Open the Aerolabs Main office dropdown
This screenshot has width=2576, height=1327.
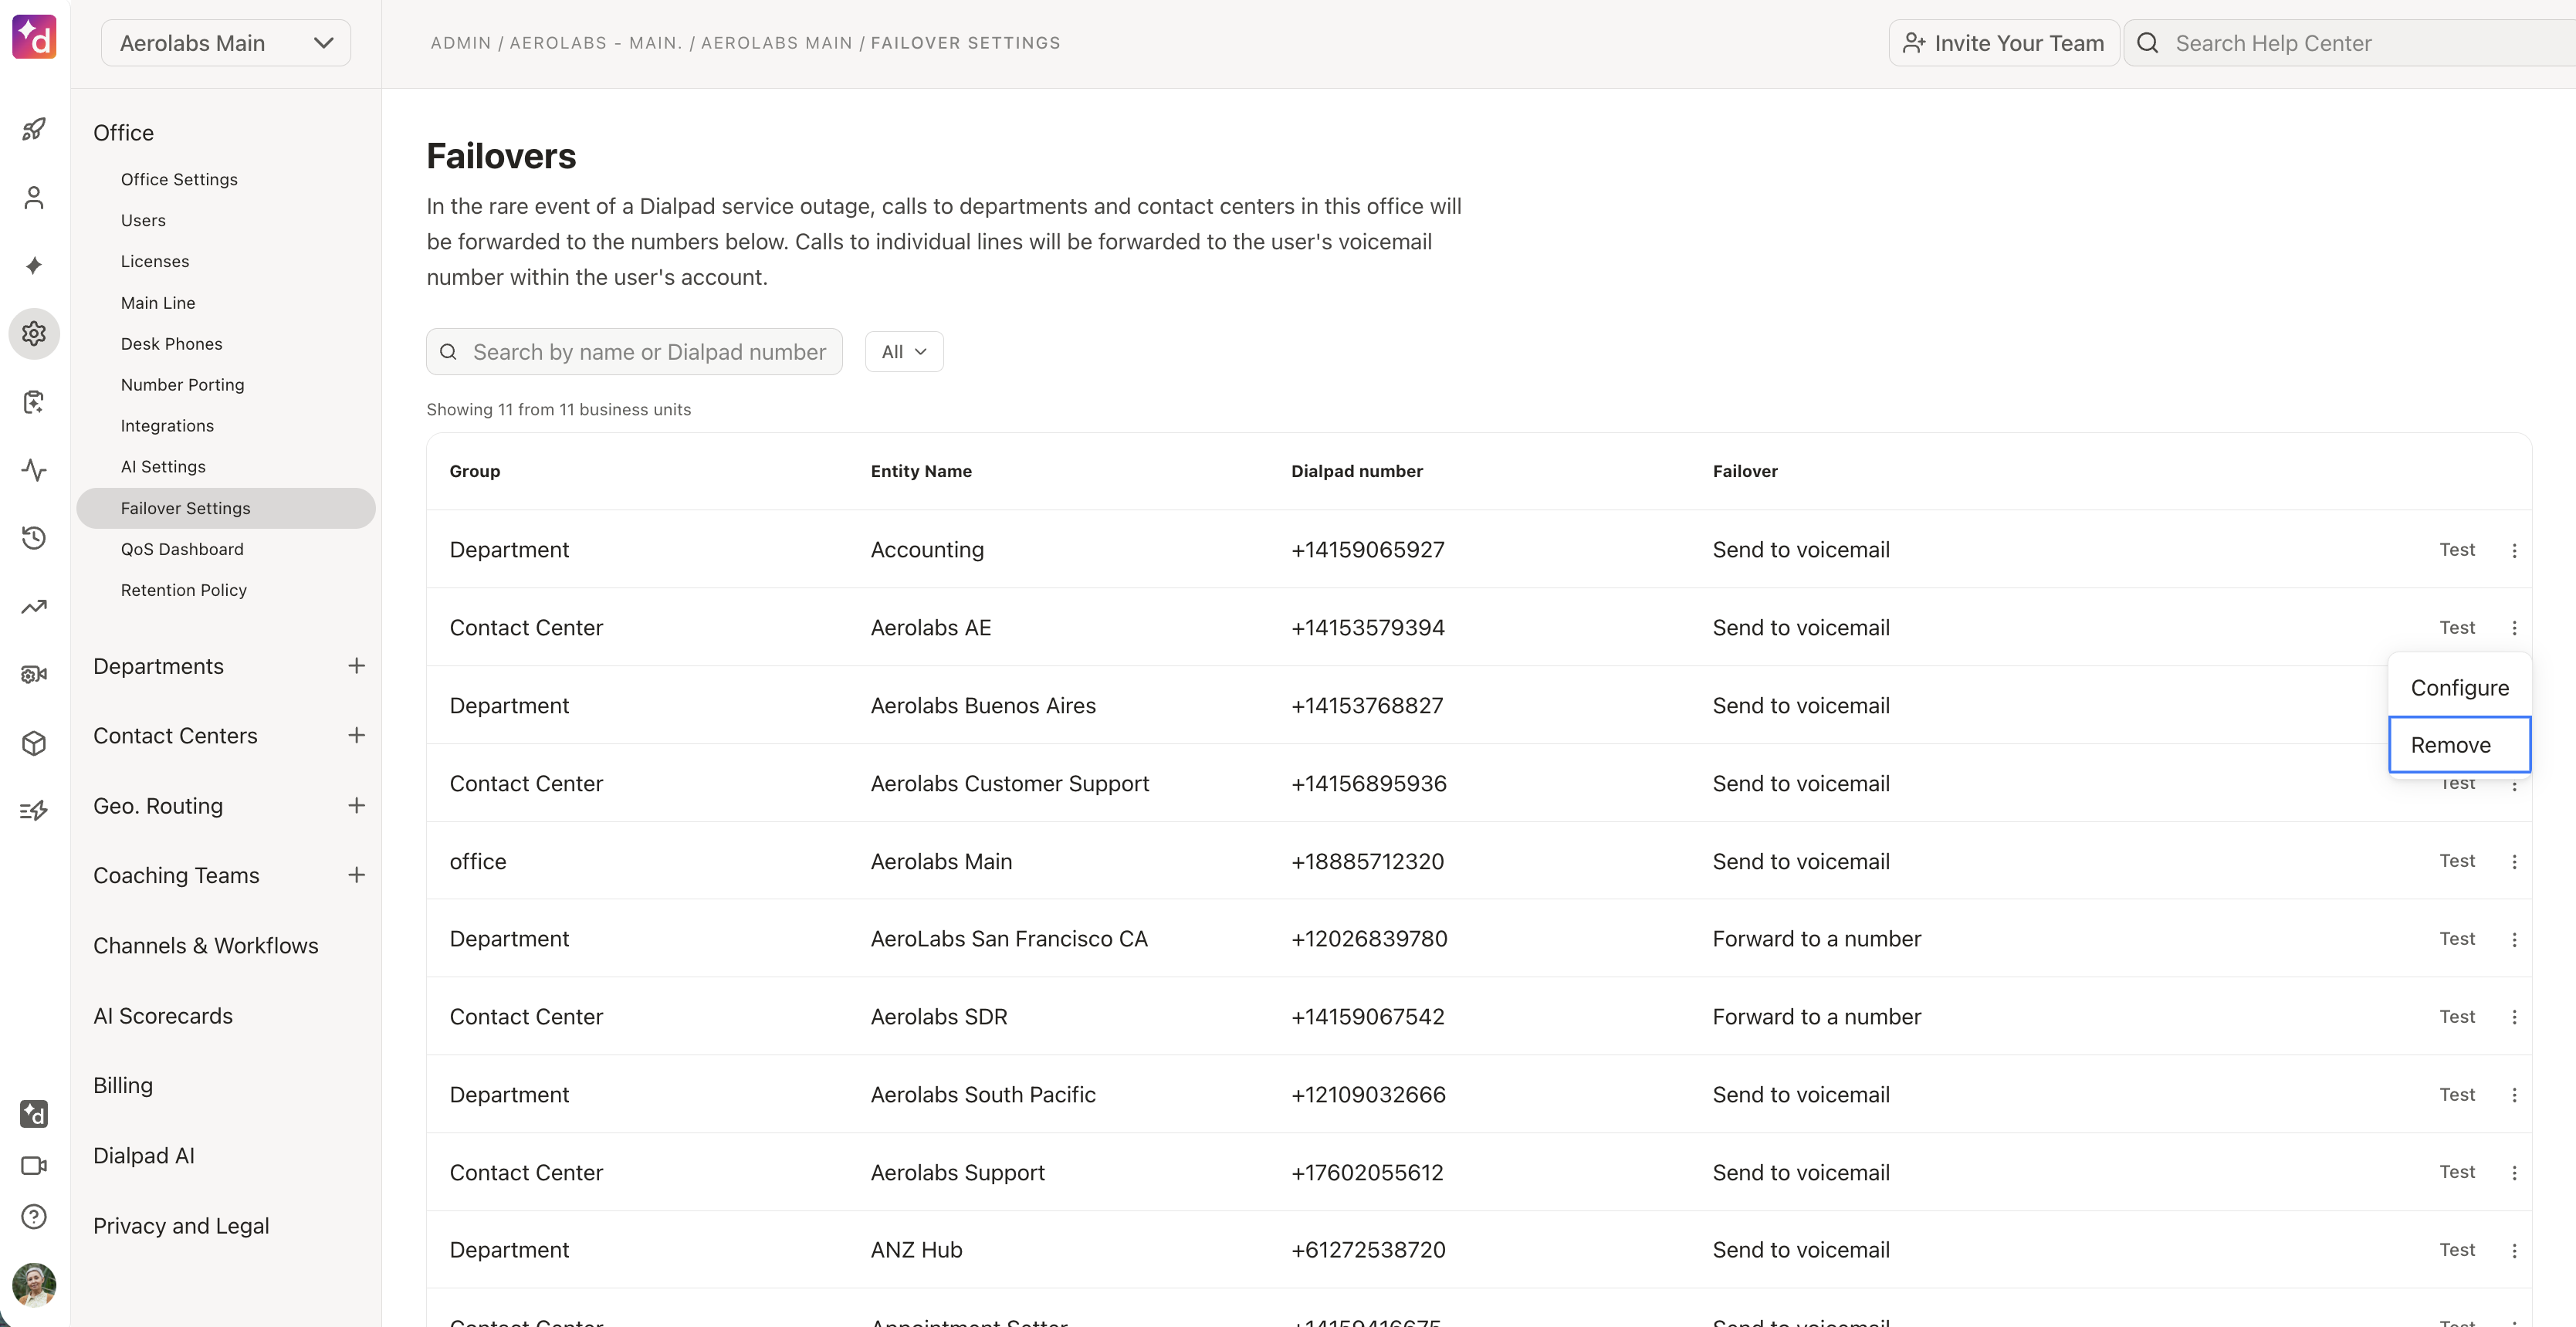[x=226, y=43]
